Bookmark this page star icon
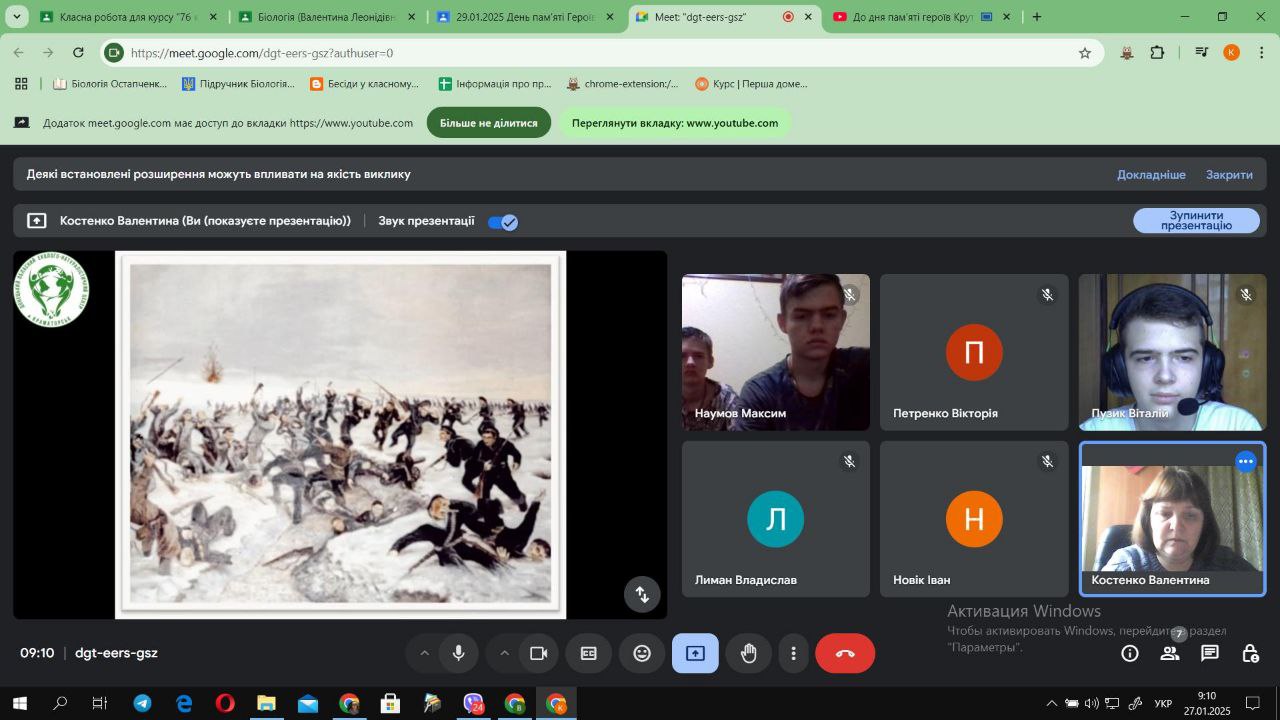 click(x=1085, y=53)
